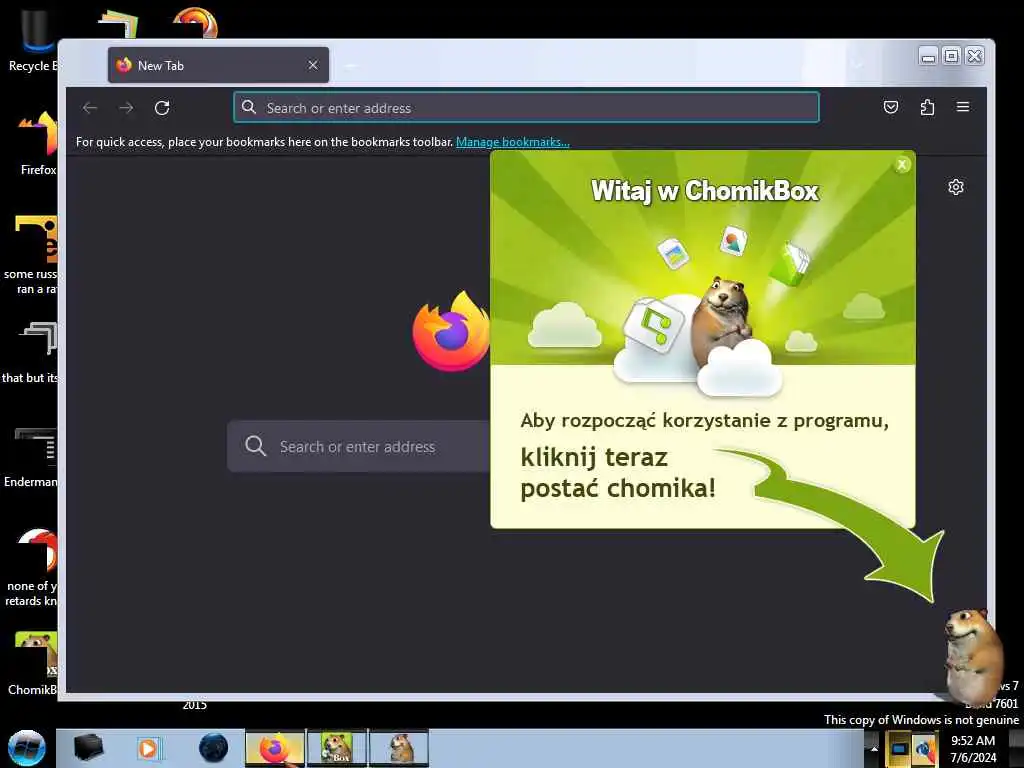Minimize the Firefox window
This screenshot has width=1024, height=768.
click(x=928, y=57)
